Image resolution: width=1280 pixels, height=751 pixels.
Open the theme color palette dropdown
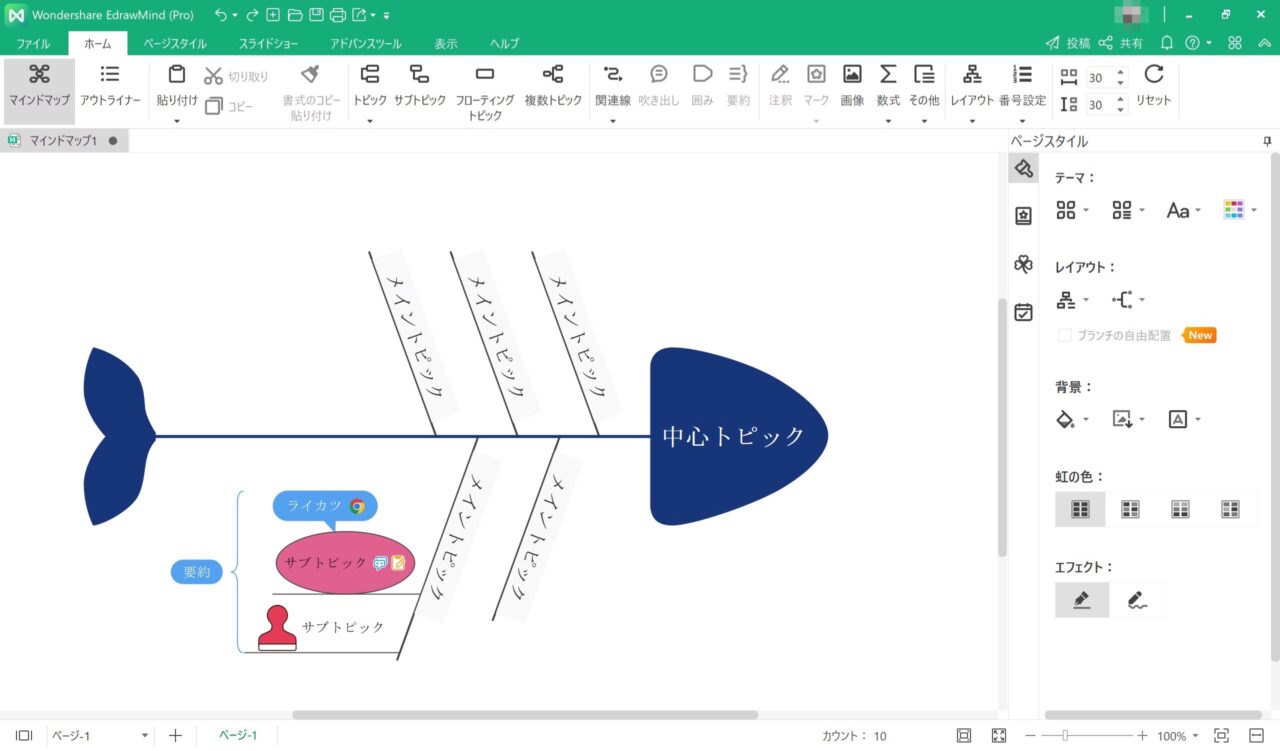pyautogui.click(x=1240, y=210)
